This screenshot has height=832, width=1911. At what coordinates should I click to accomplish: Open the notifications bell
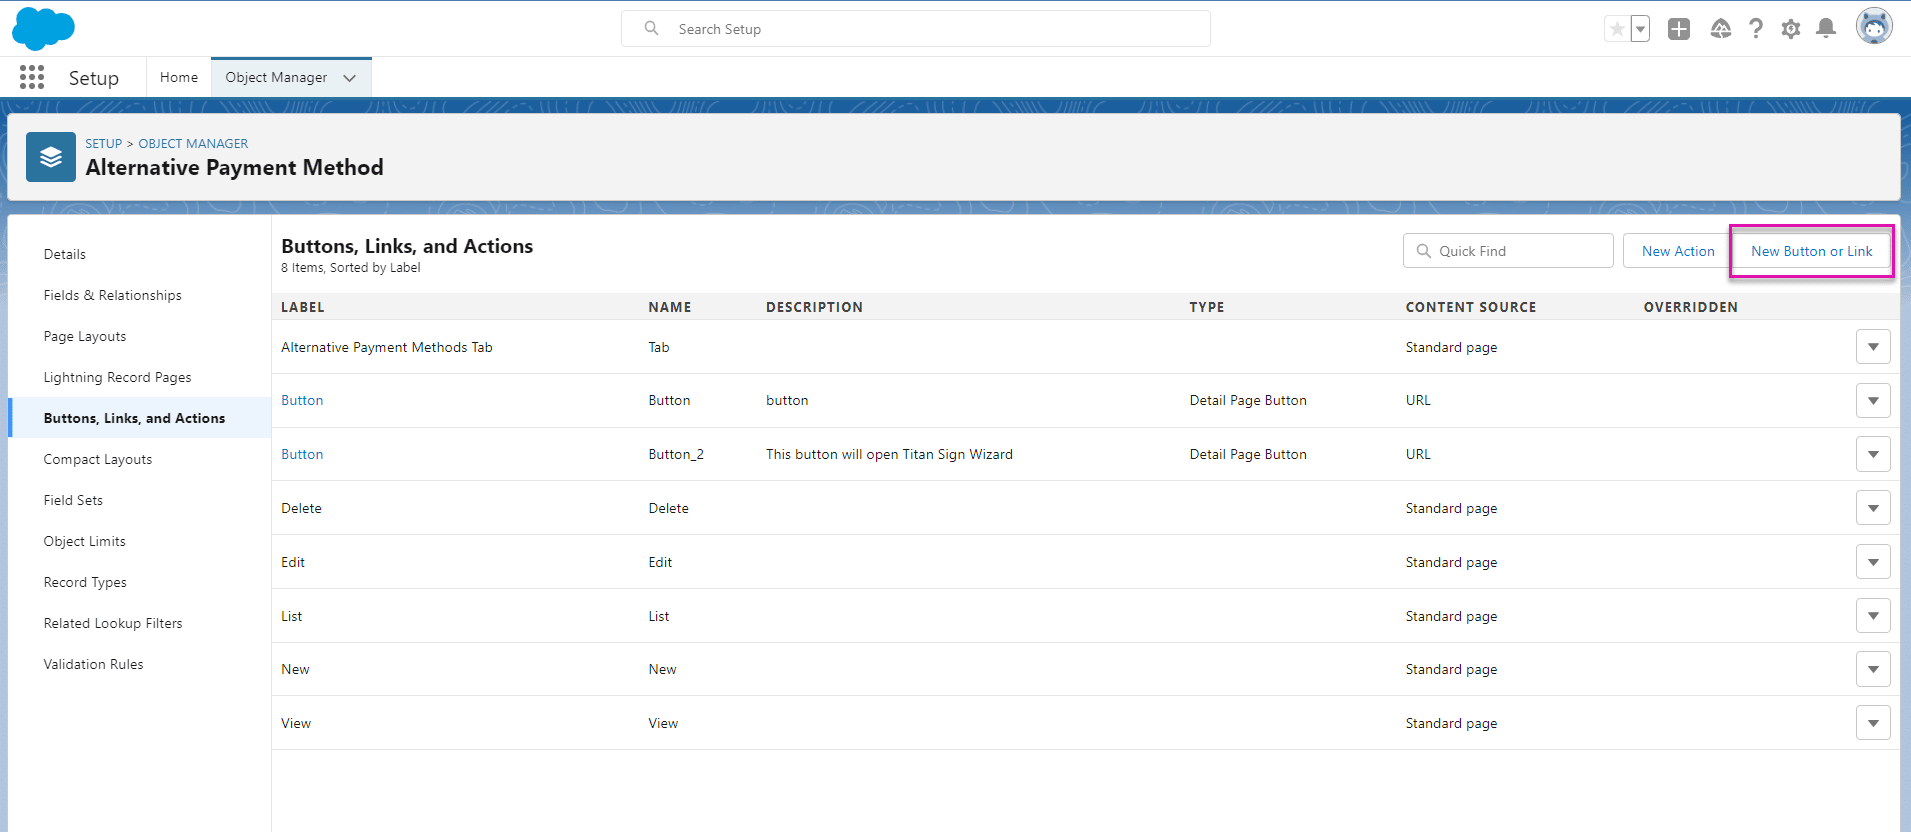1826,29
